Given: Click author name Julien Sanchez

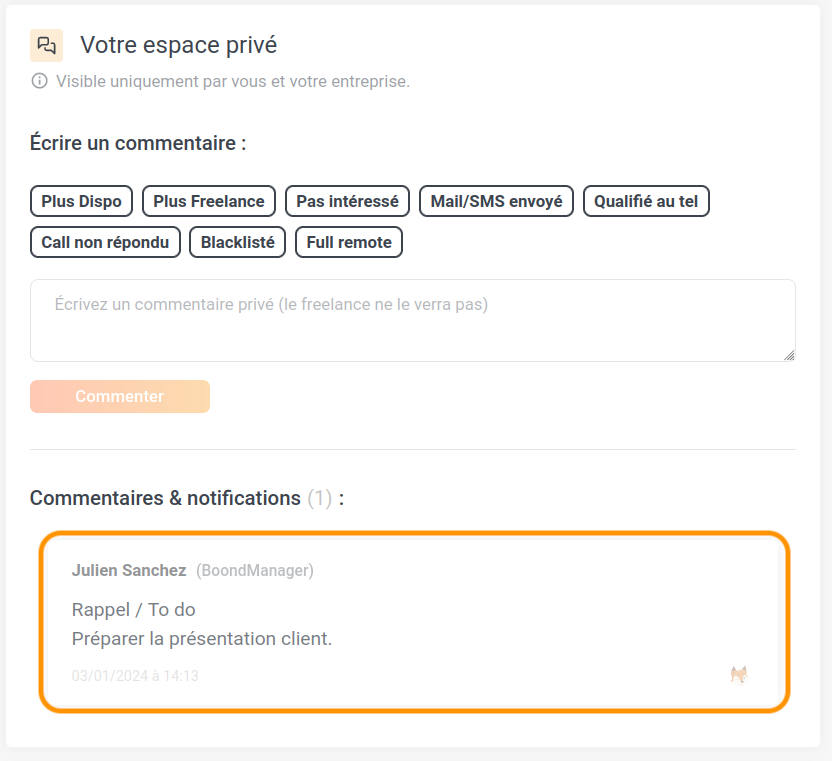Looking at the screenshot, I should [129, 571].
